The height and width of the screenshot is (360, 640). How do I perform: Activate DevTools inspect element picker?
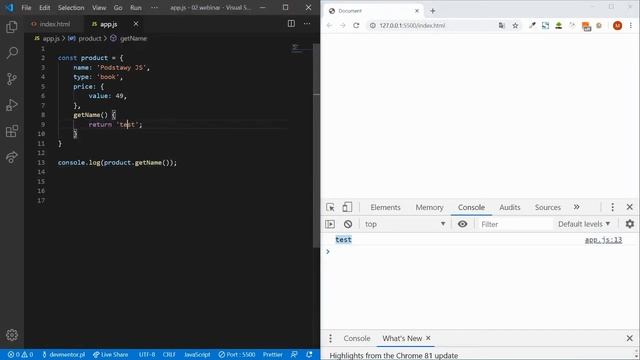point(330,207)
